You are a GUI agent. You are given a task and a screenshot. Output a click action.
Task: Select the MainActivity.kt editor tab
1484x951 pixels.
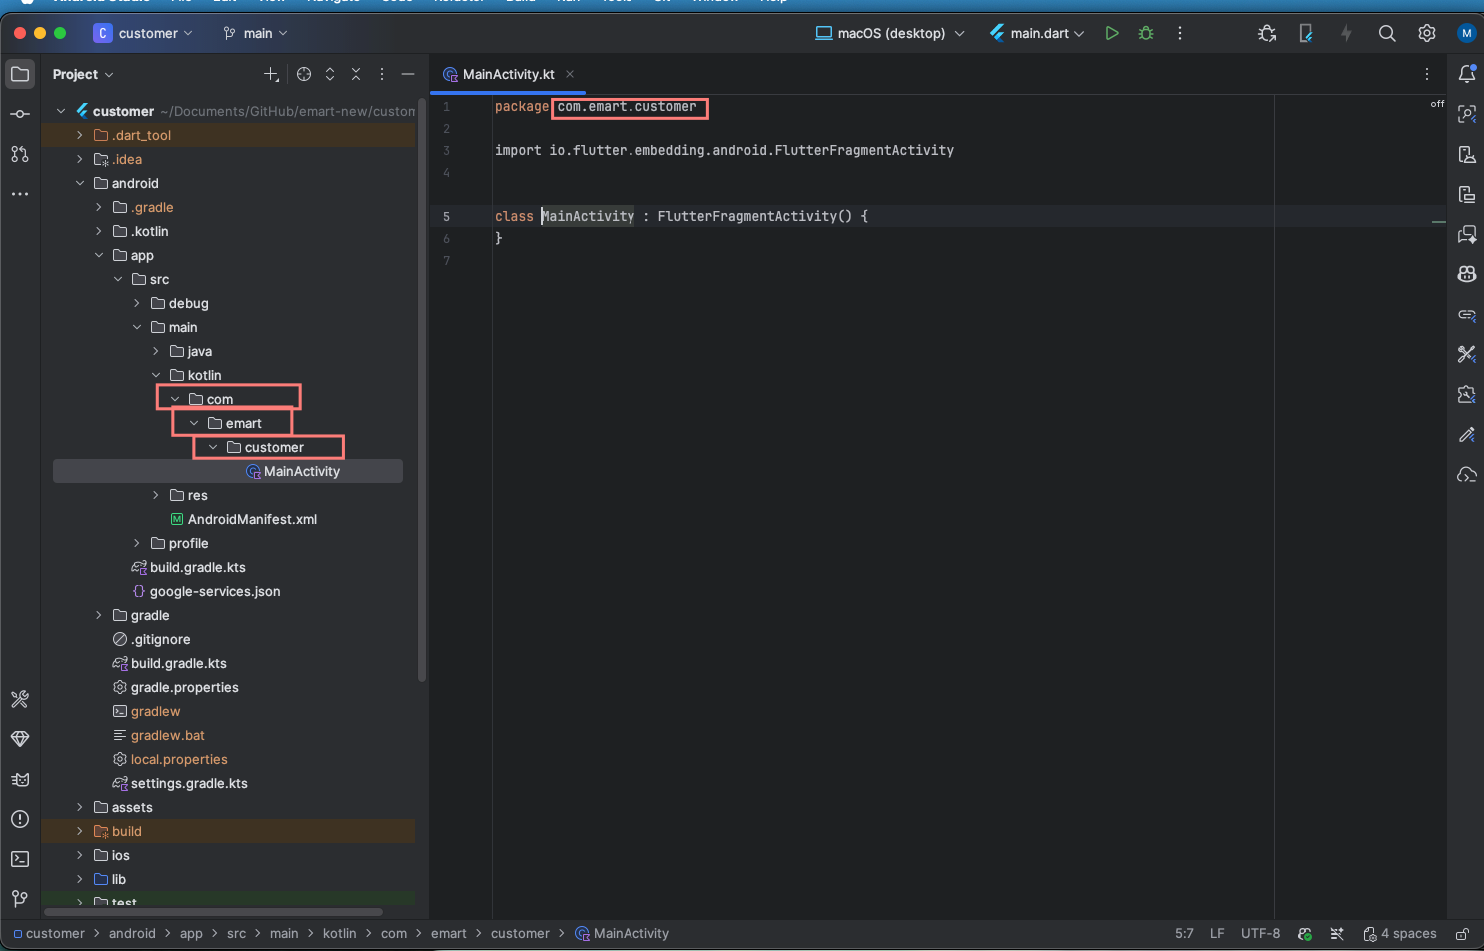(x=508, y=74)
